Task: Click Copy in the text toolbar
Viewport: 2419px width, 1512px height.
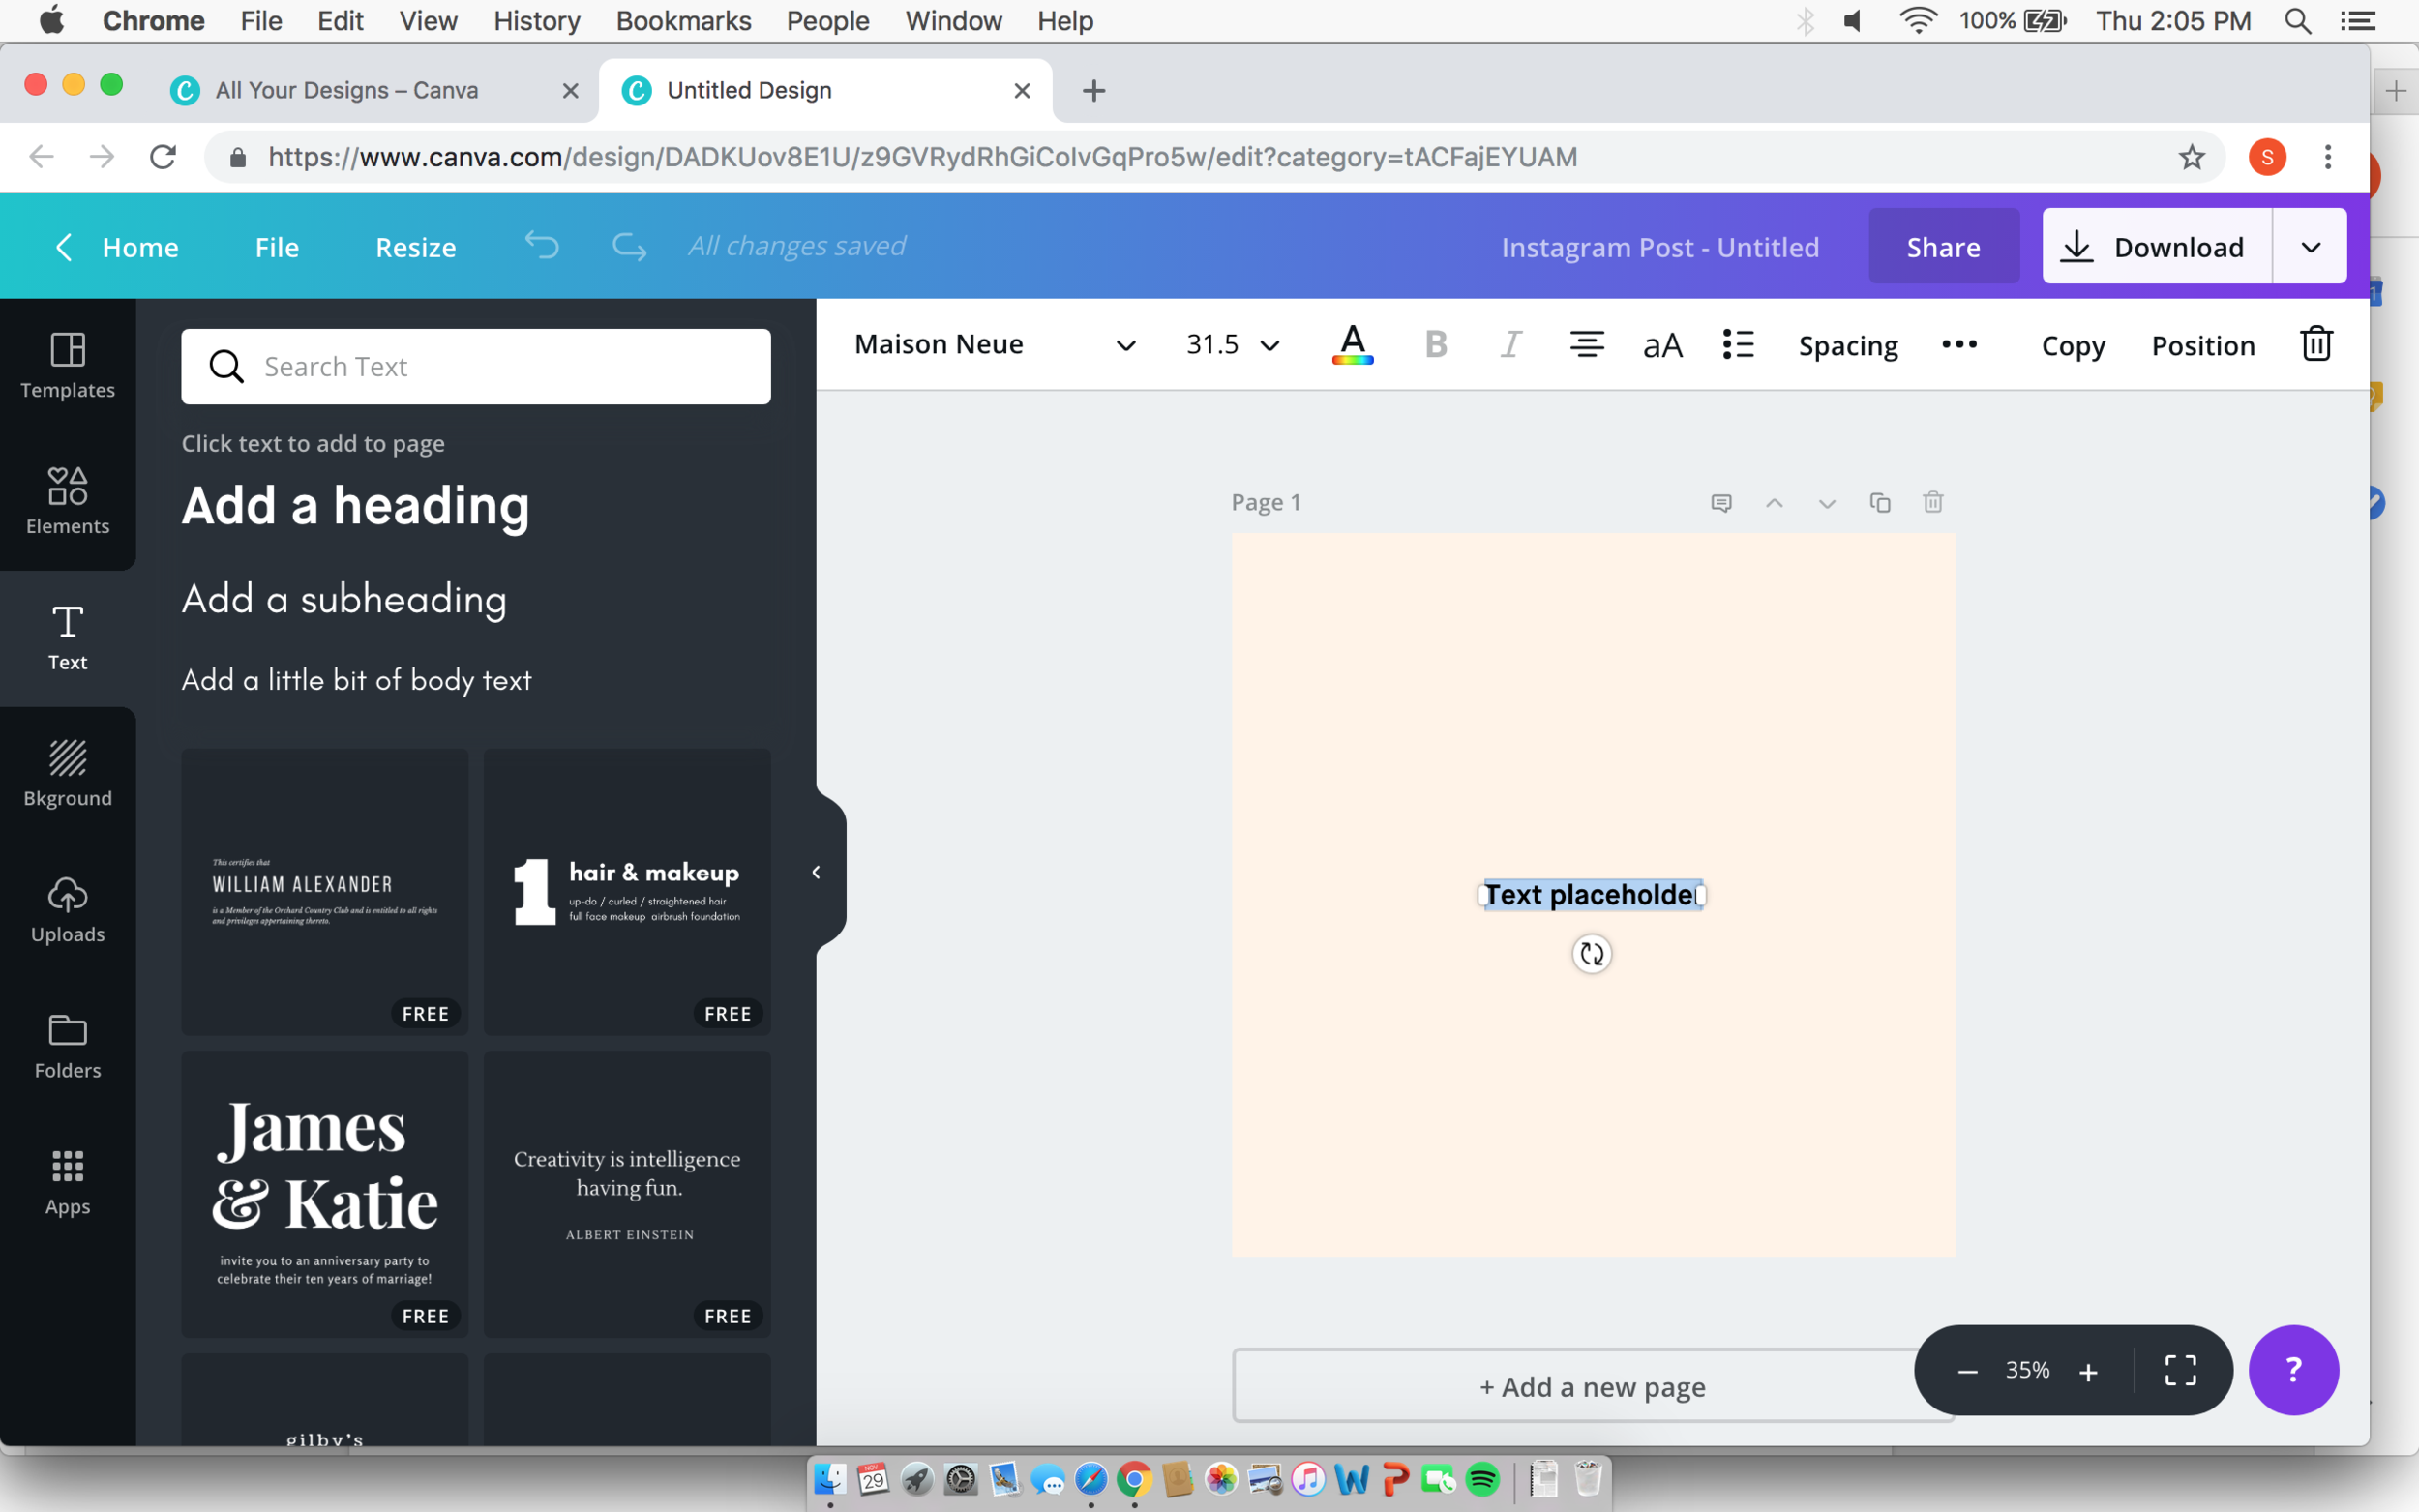Action: pos(2073,346)
